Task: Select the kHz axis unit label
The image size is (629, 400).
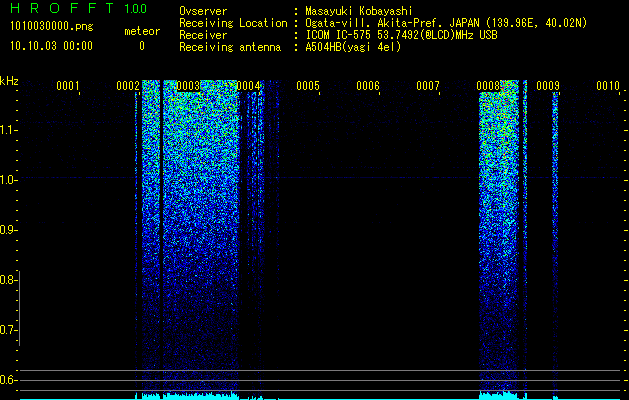Action: pyautogui.click(x=9, y=81)
